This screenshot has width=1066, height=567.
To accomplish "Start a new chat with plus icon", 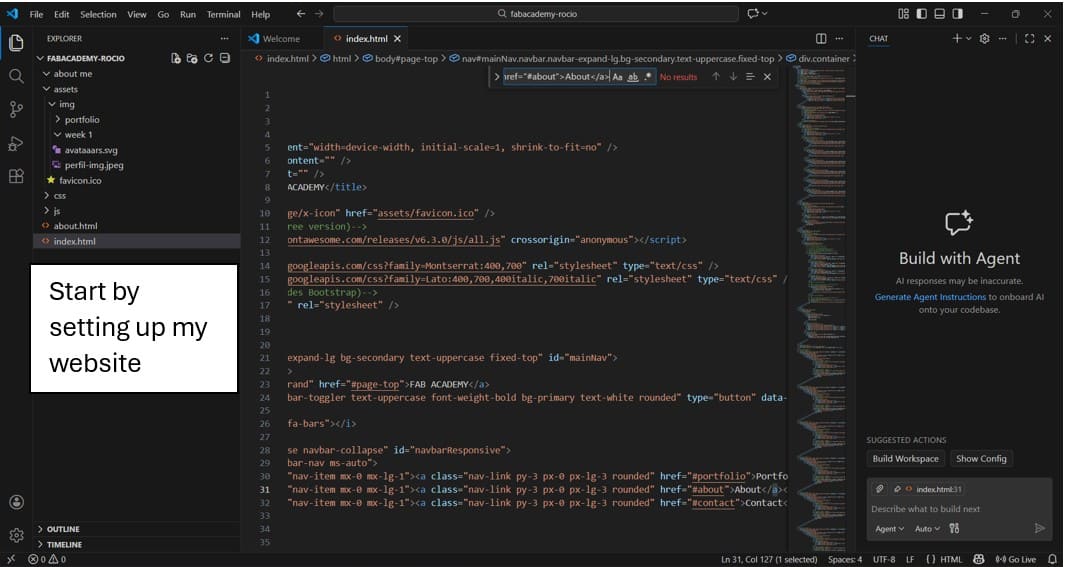I will (957, 39).
